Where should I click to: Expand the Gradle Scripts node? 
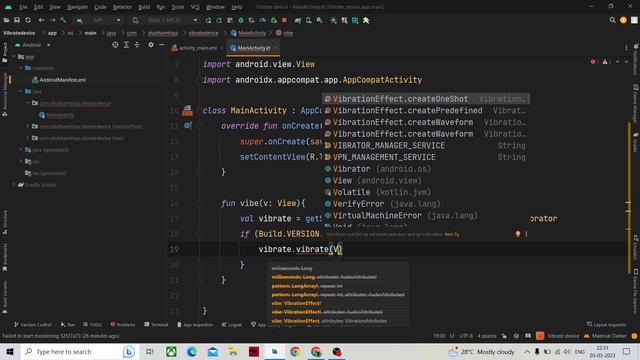[x=14, y=185]
